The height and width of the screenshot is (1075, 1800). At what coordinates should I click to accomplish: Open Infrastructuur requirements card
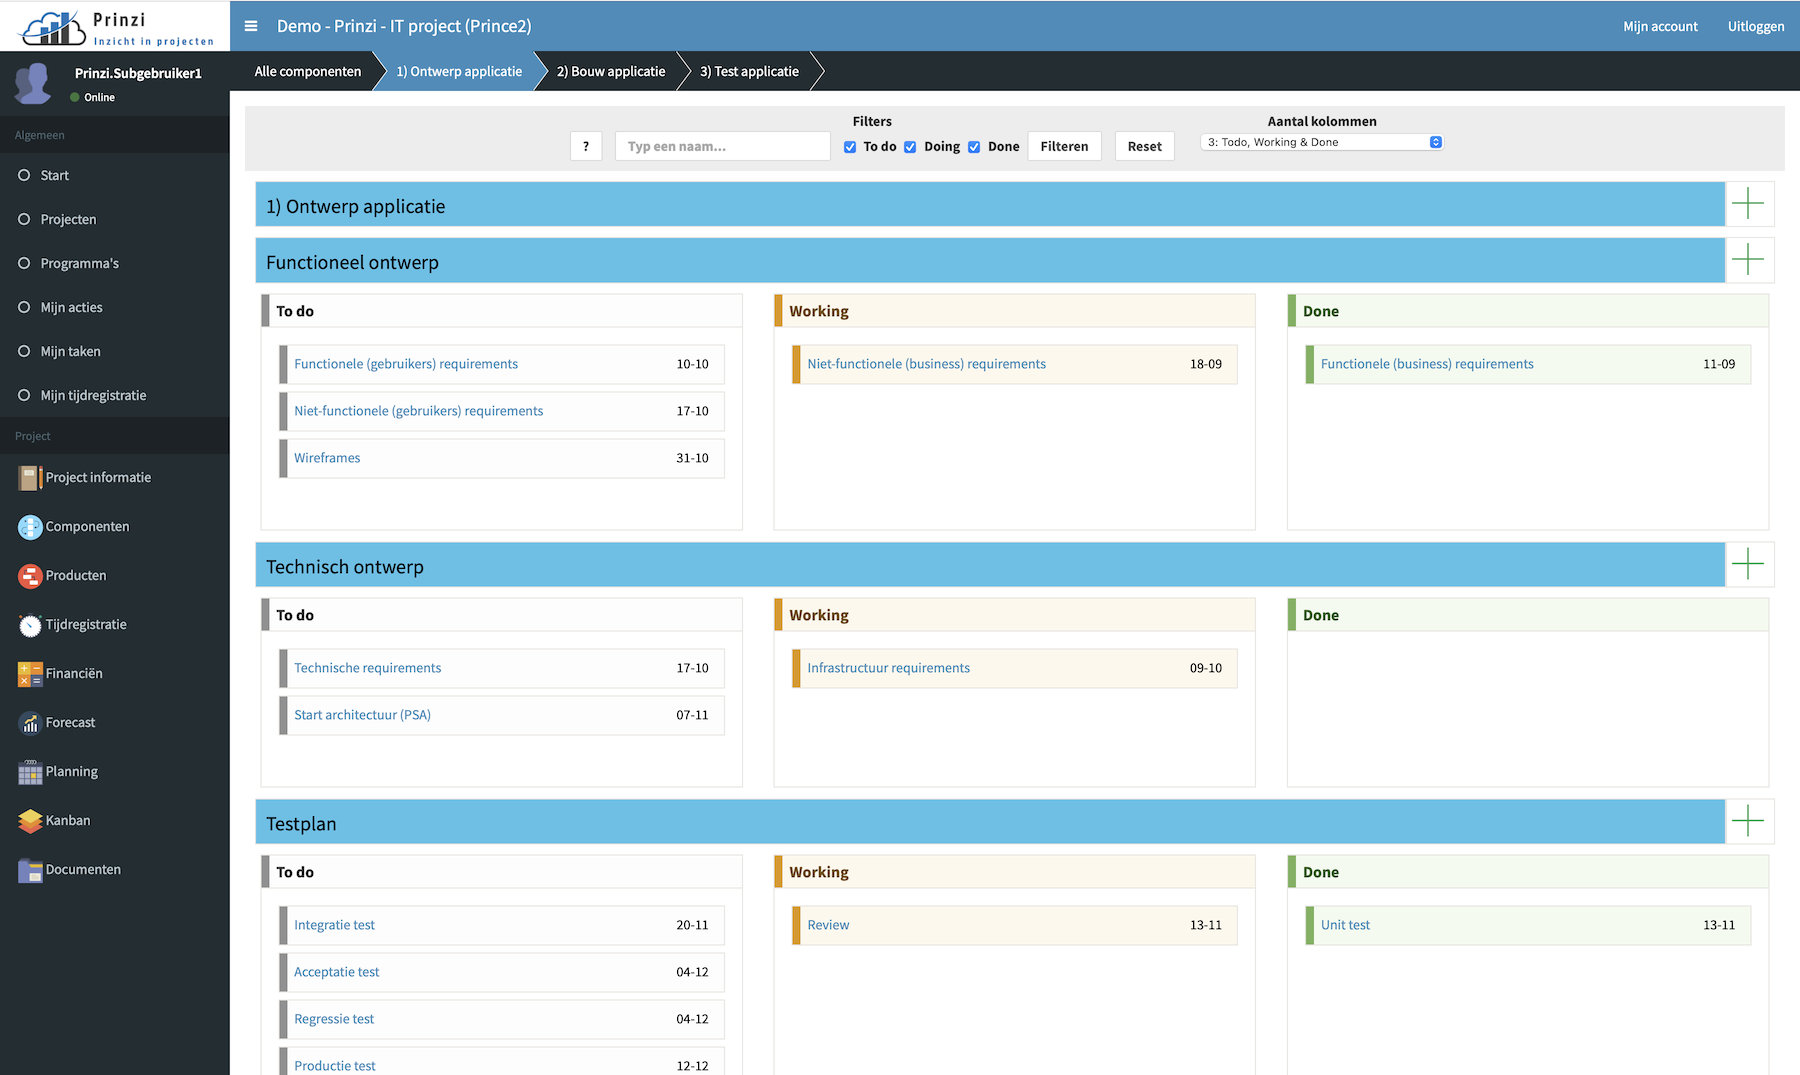1015,668
